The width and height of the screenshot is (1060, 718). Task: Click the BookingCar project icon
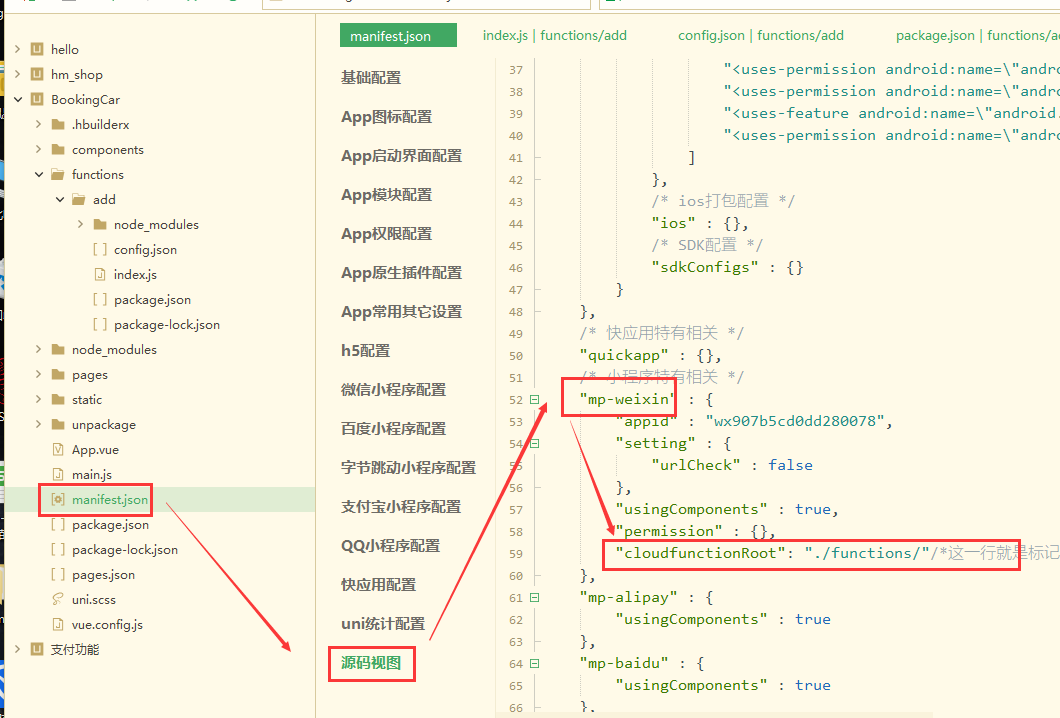[x=37, y=99]
